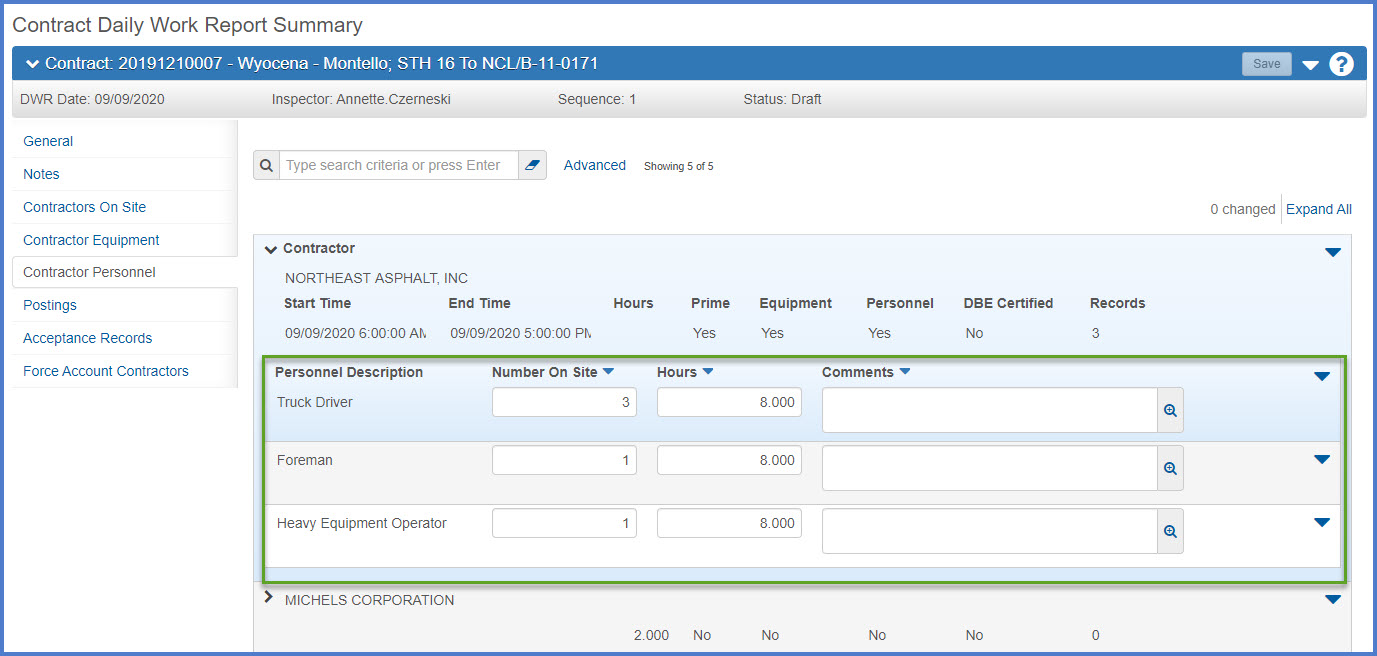Click the search magnifier icon
1377x656 pixels.
(x=266, y=166)
